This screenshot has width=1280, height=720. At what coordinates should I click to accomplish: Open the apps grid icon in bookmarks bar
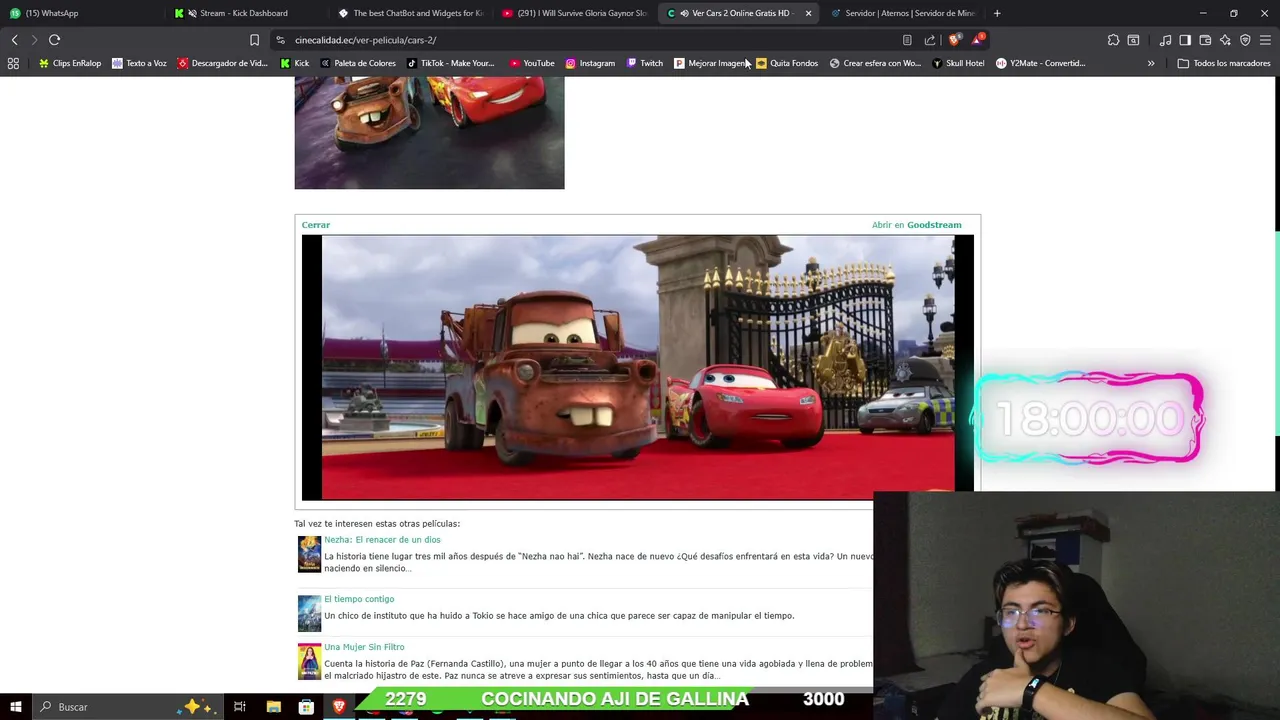(13, 63)
